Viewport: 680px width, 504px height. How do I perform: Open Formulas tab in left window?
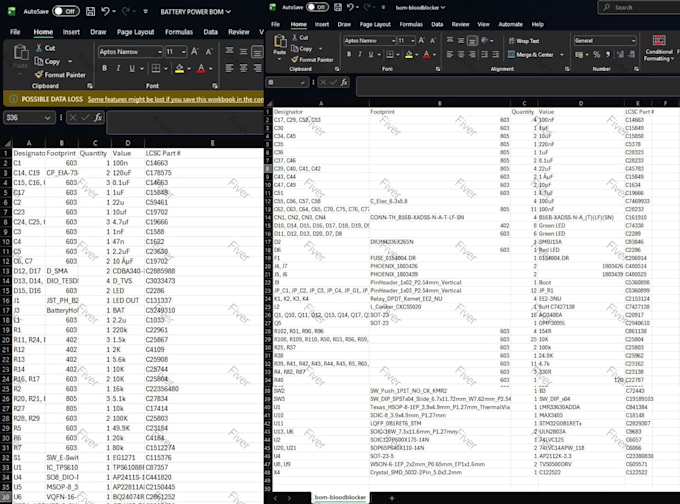click(x=179, y=32)
